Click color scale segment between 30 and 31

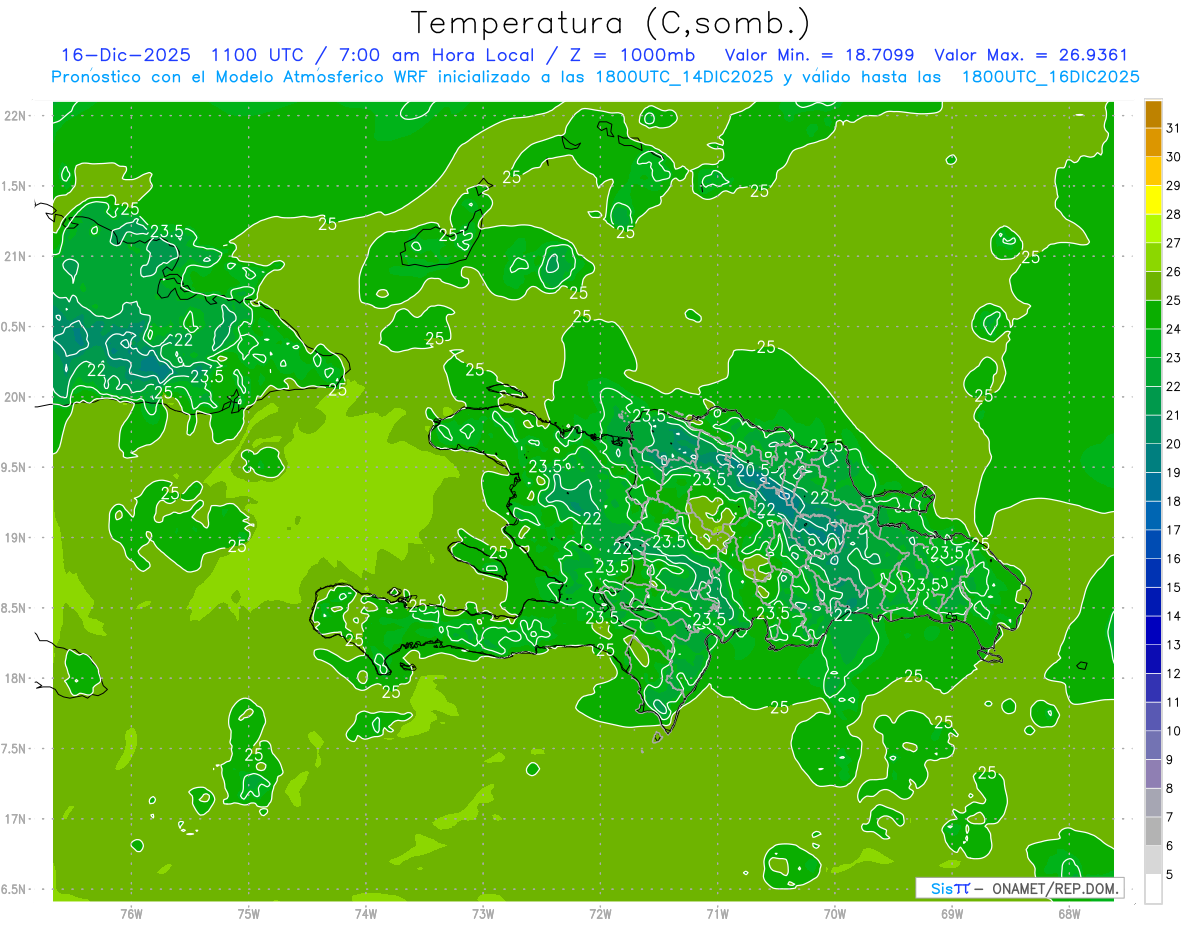coord(1153,143)
